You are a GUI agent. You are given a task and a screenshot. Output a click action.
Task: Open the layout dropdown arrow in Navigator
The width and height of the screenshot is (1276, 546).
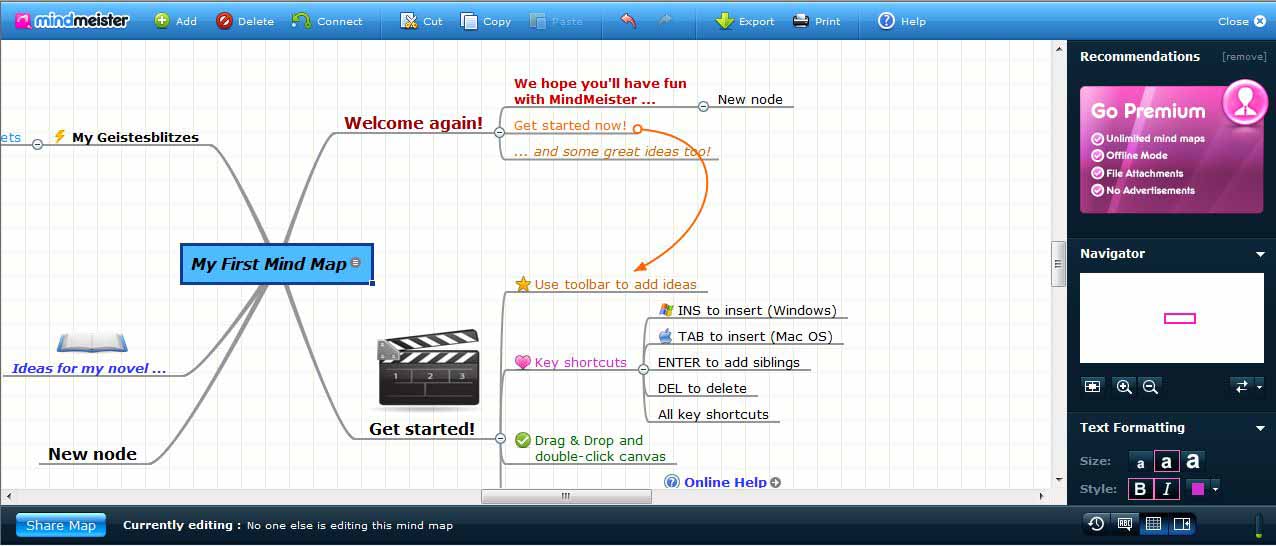(1259, 387)
